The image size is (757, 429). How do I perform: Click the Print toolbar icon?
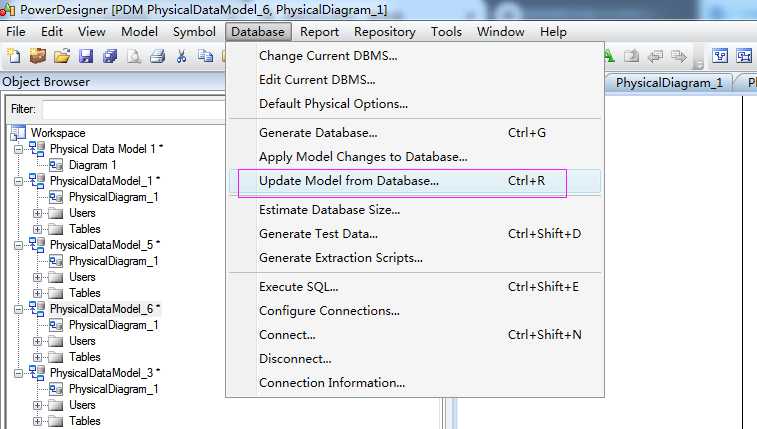click(x=157, y=56)
